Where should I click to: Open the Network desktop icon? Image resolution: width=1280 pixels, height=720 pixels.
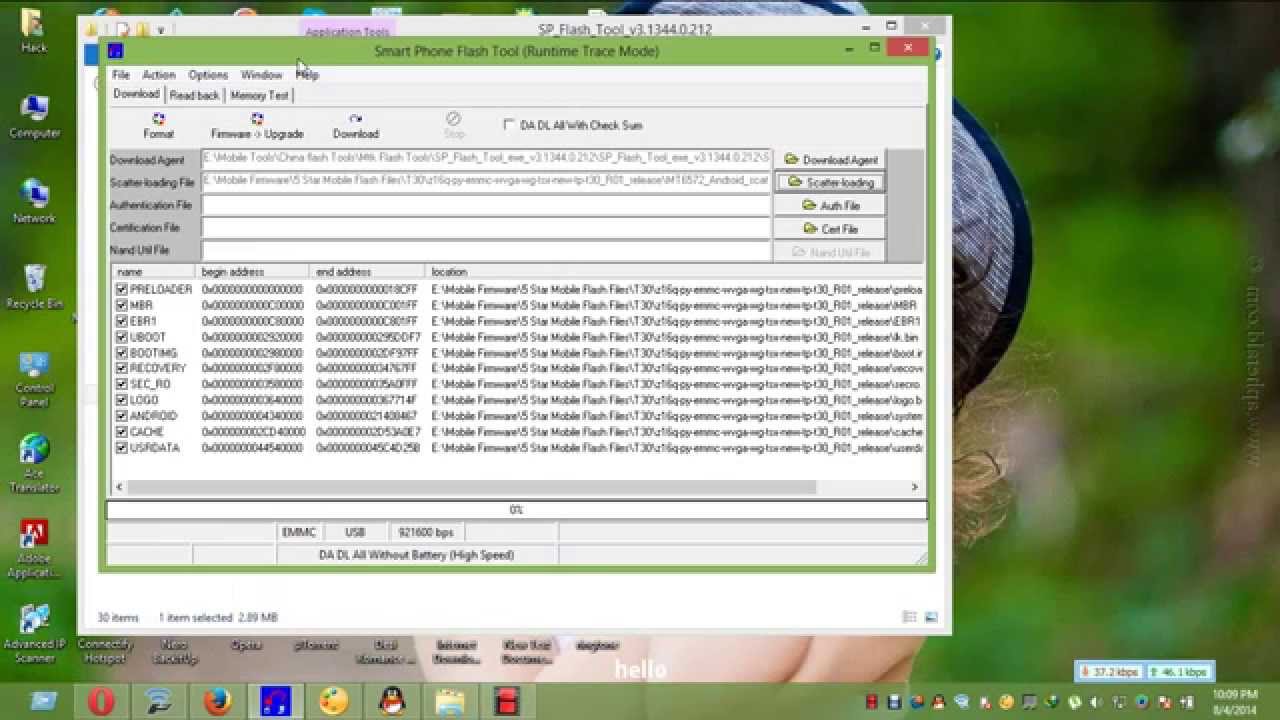point(34,201)
